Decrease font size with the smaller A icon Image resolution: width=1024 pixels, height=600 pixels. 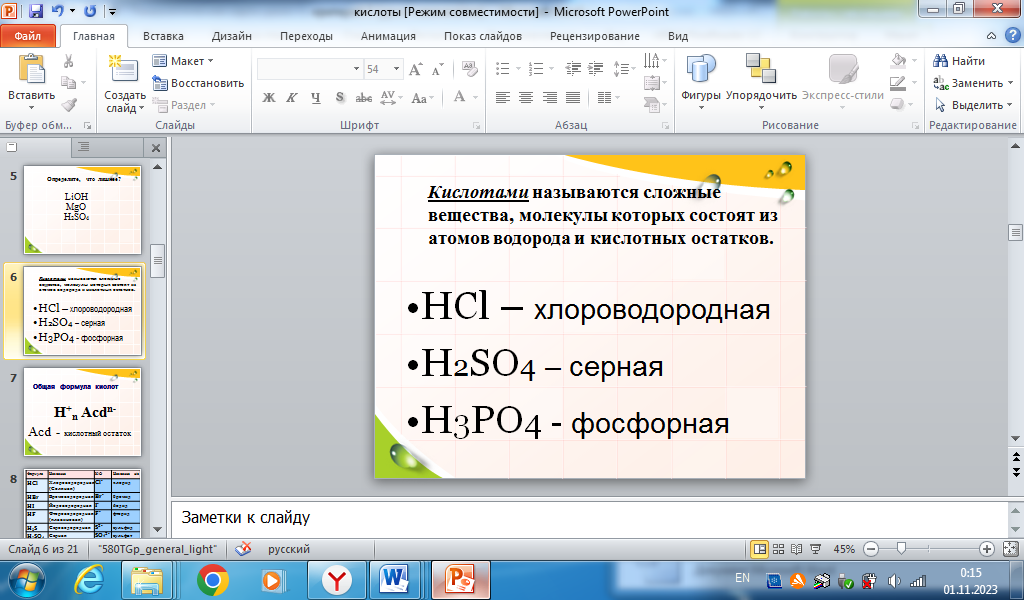(438, 69)
